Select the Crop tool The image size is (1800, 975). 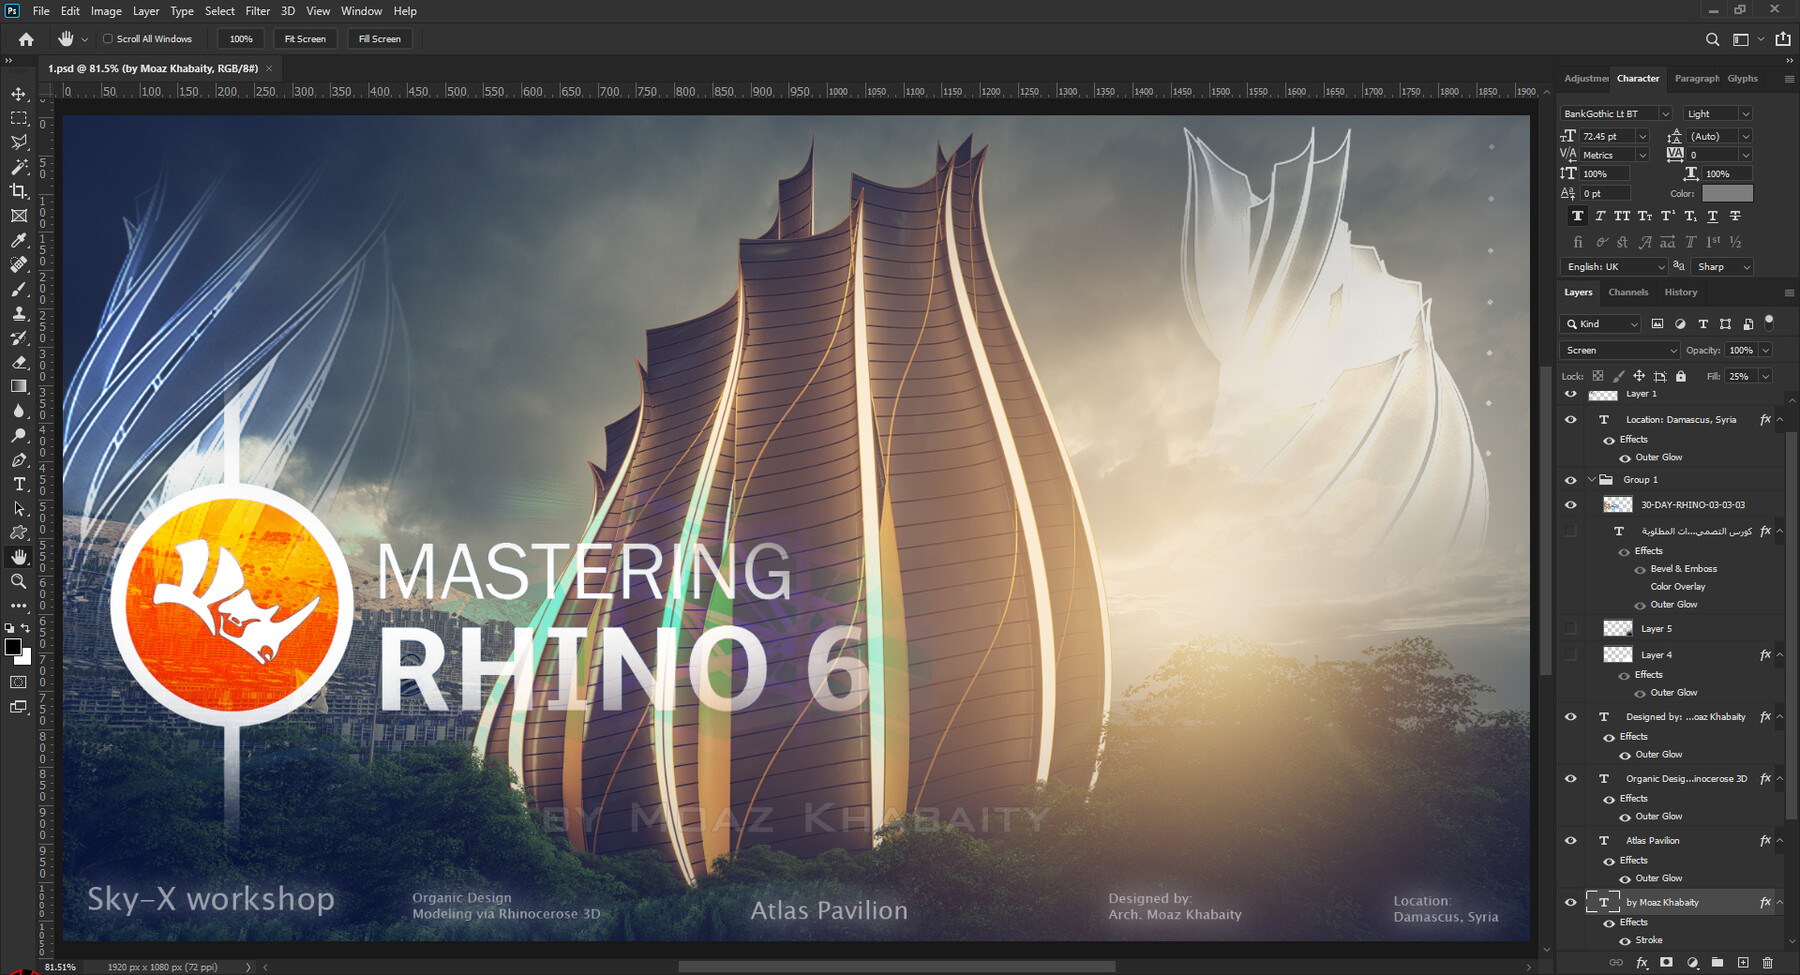(19, 191)
